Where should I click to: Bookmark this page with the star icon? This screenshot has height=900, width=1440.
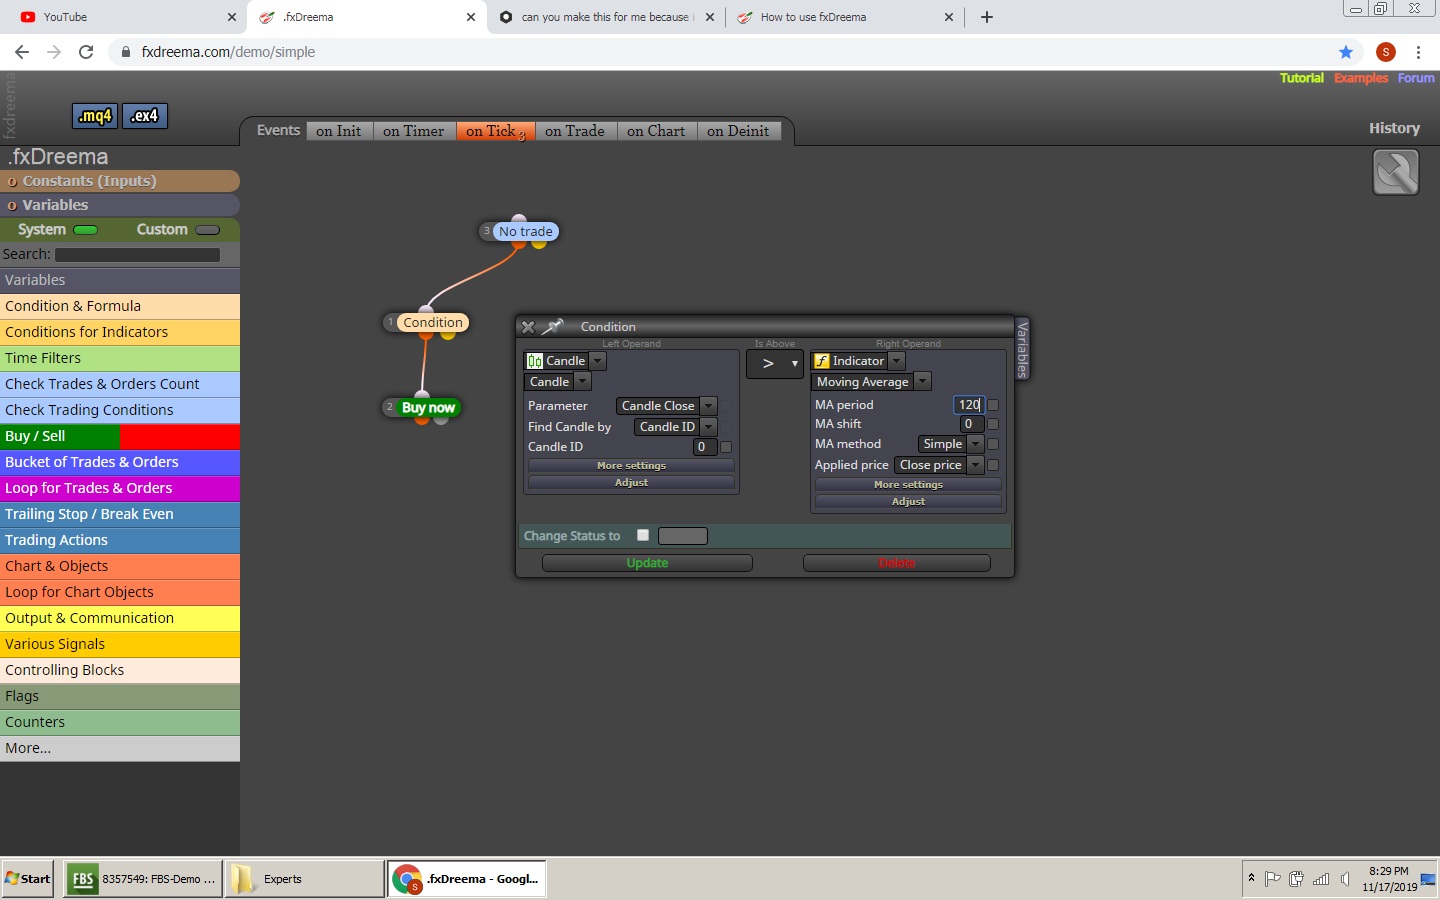[x=1346, y=52]
